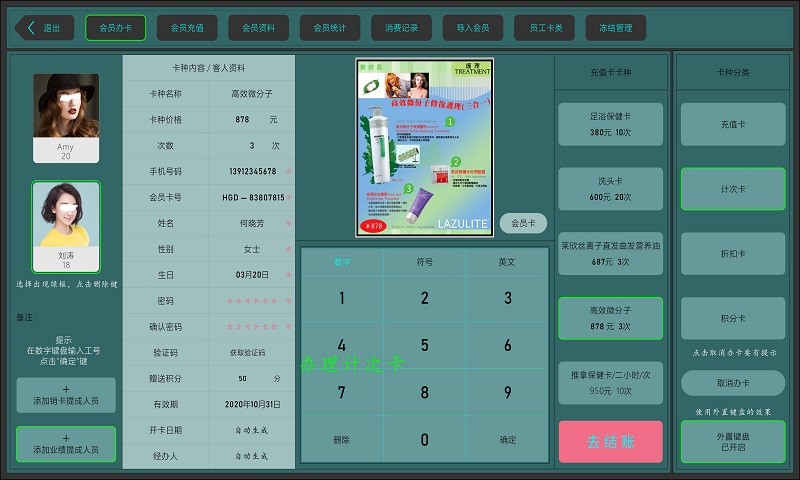Viewport: 800px width, 480px height.
Task: Switch keypad to 数字 mode
Action: tap(342, 262)
